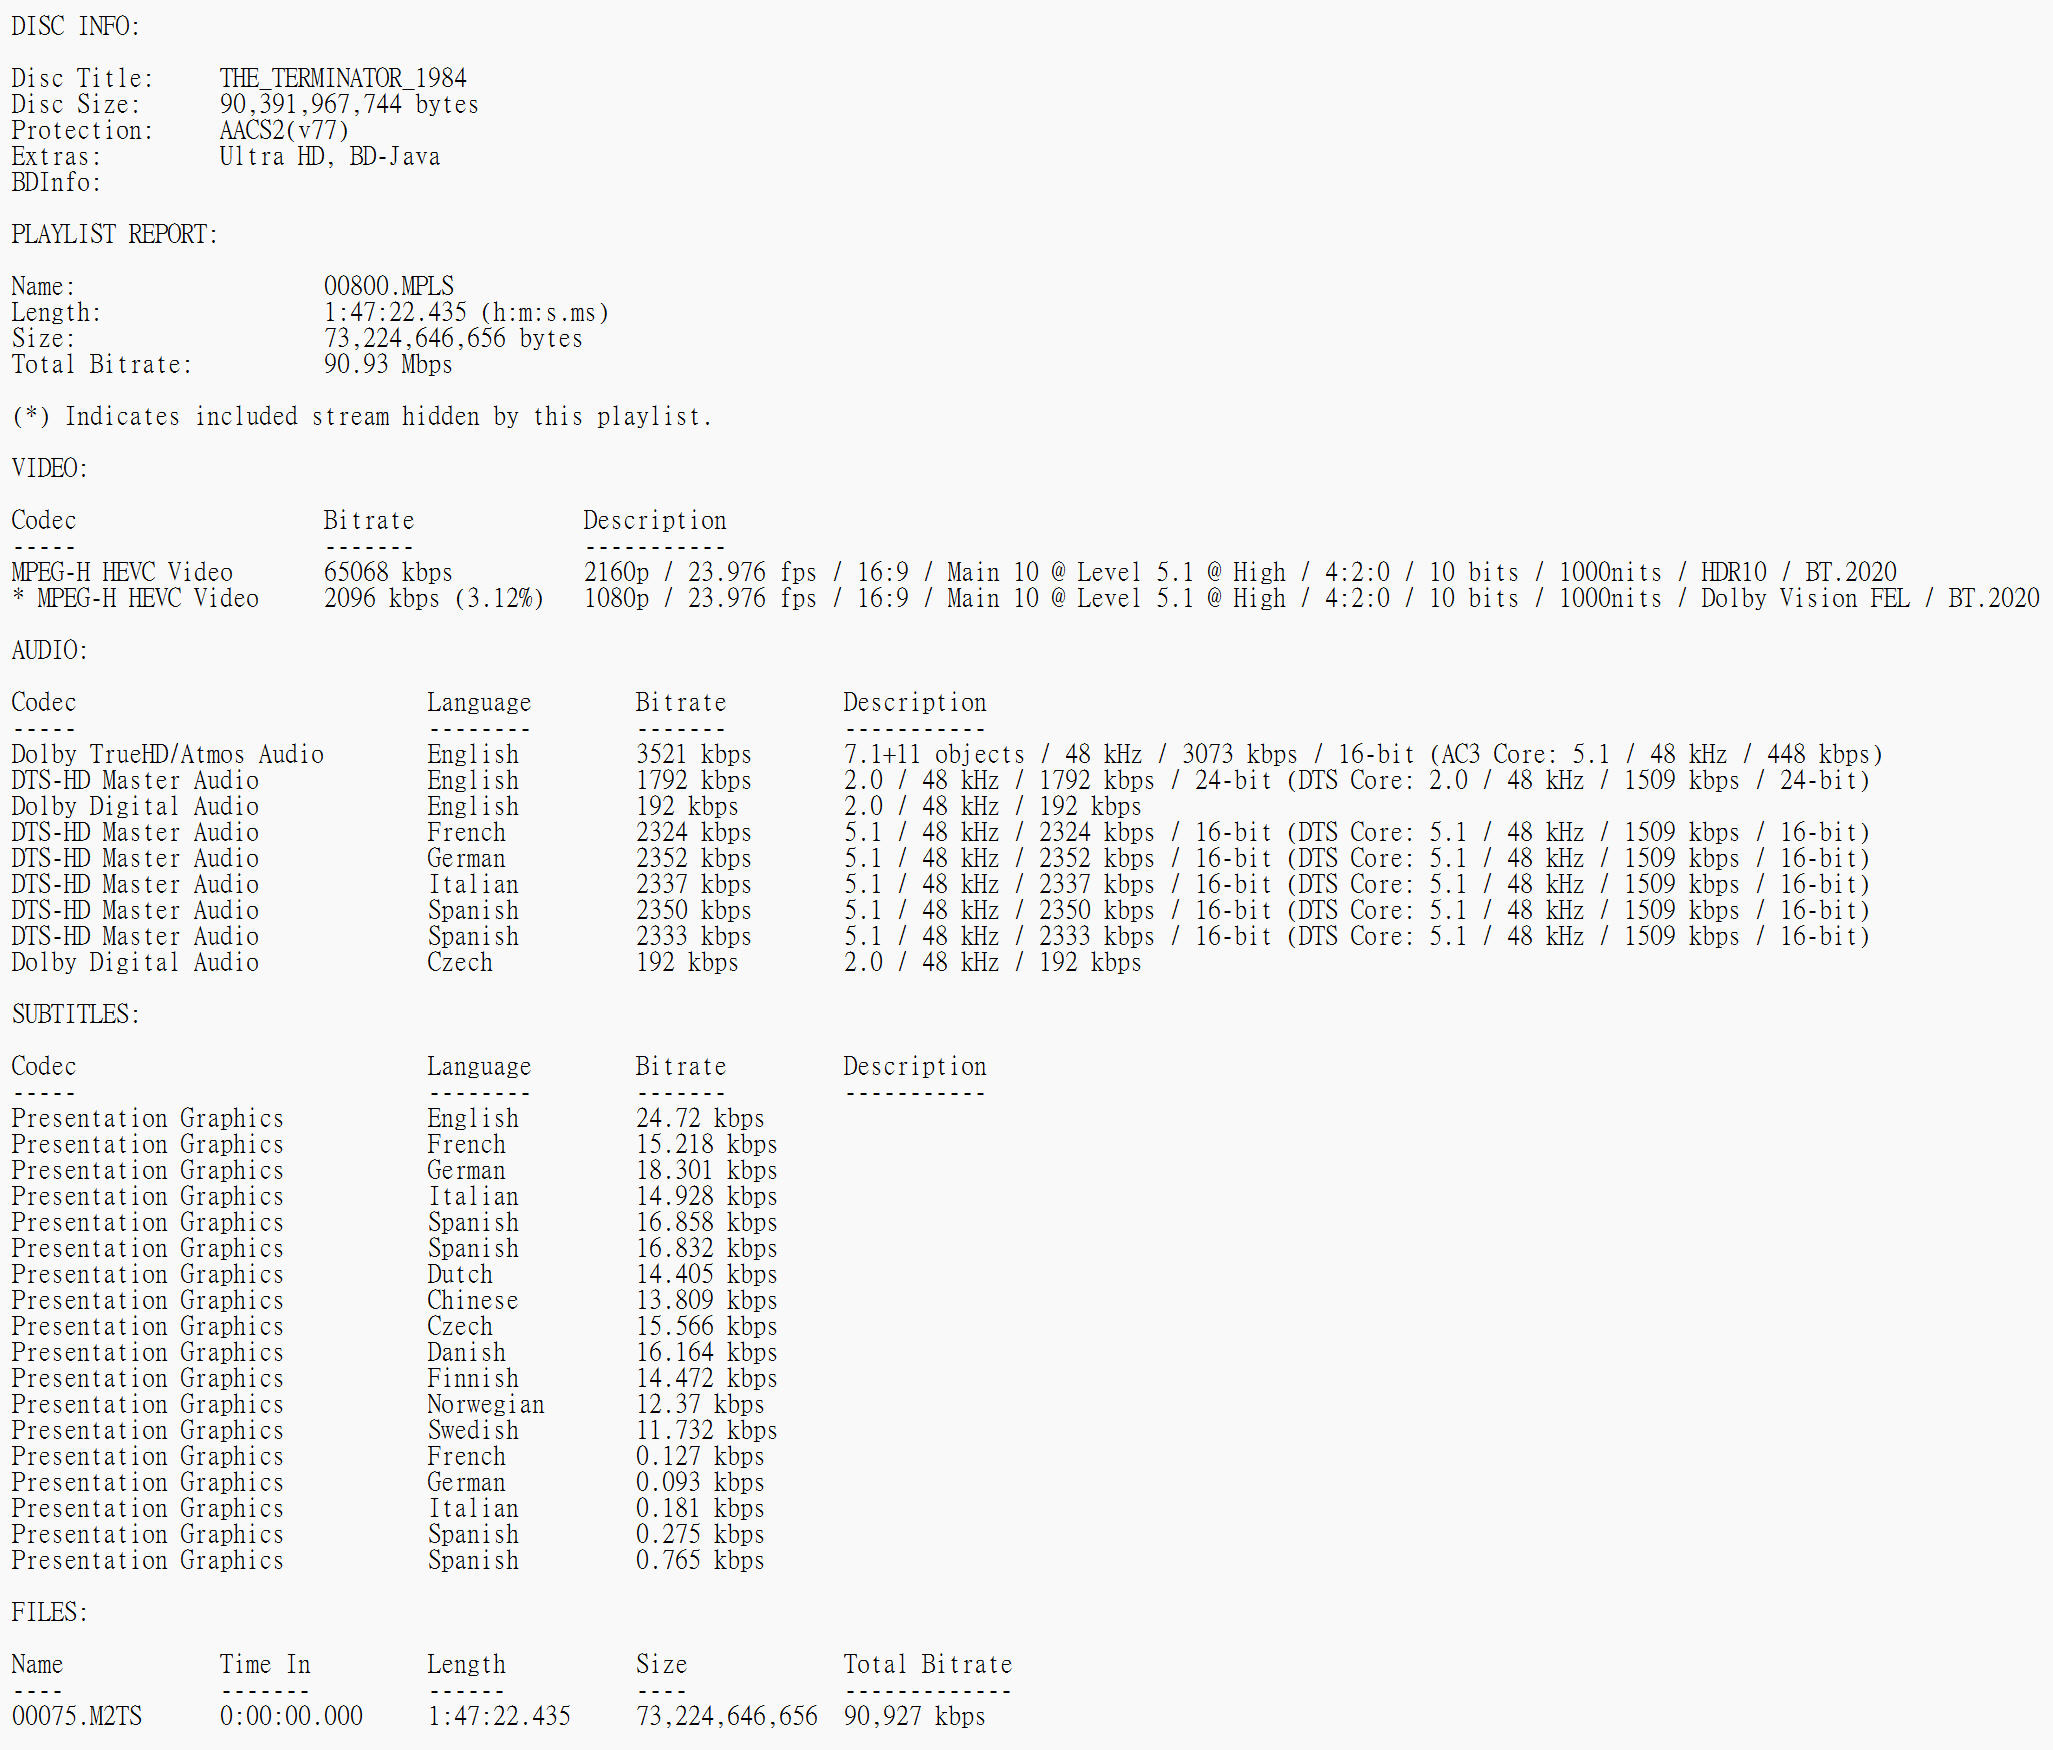Click the 0.127 kbps French subtitle bitrate
Screen dimensions: 2053x1750
(700, 1456)
